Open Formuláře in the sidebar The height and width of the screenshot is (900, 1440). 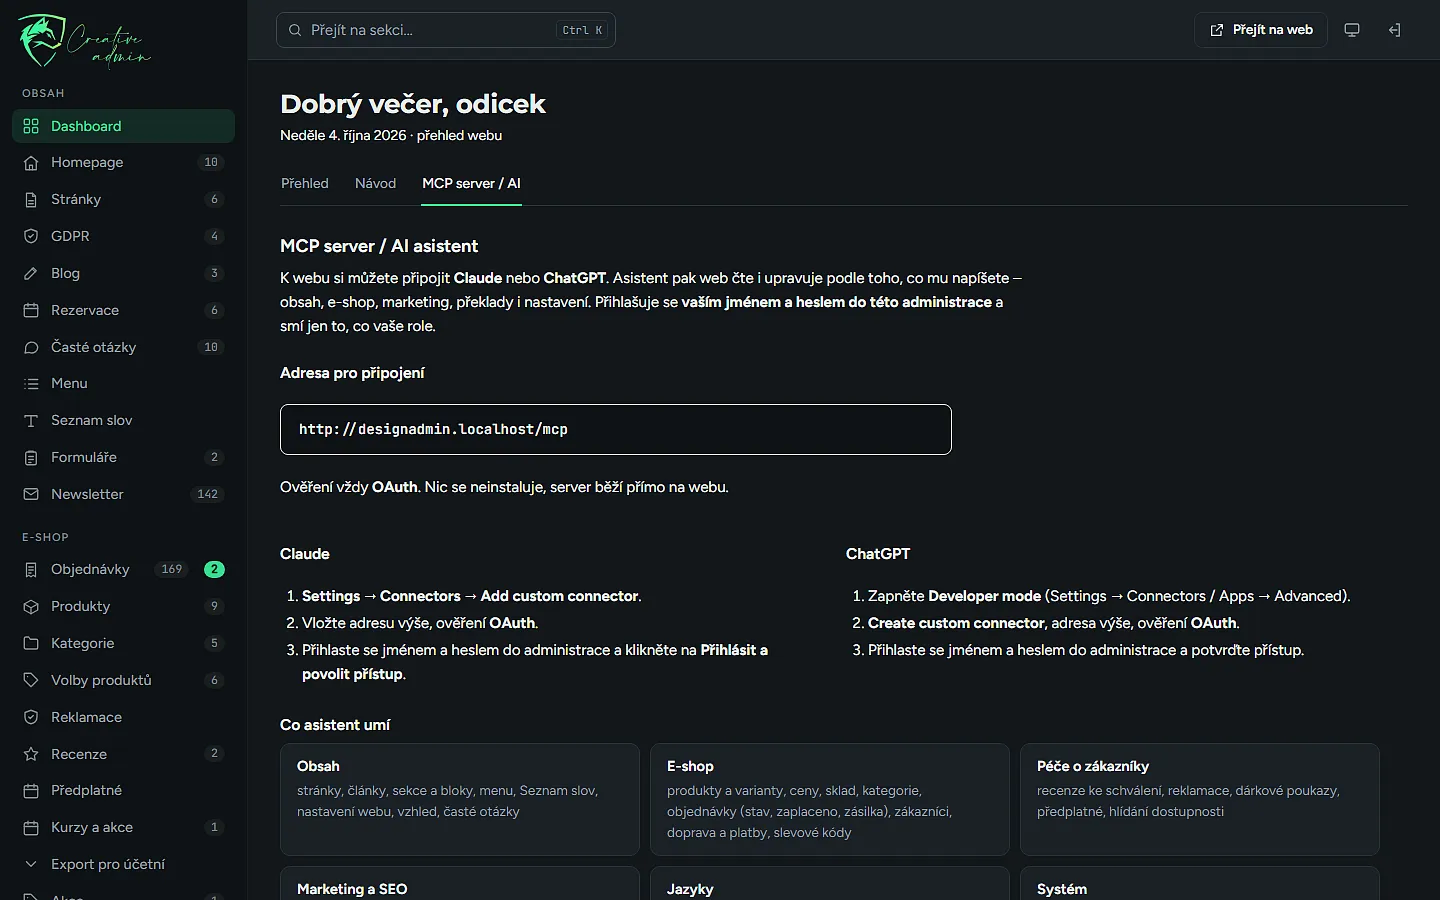click(123, 457)
